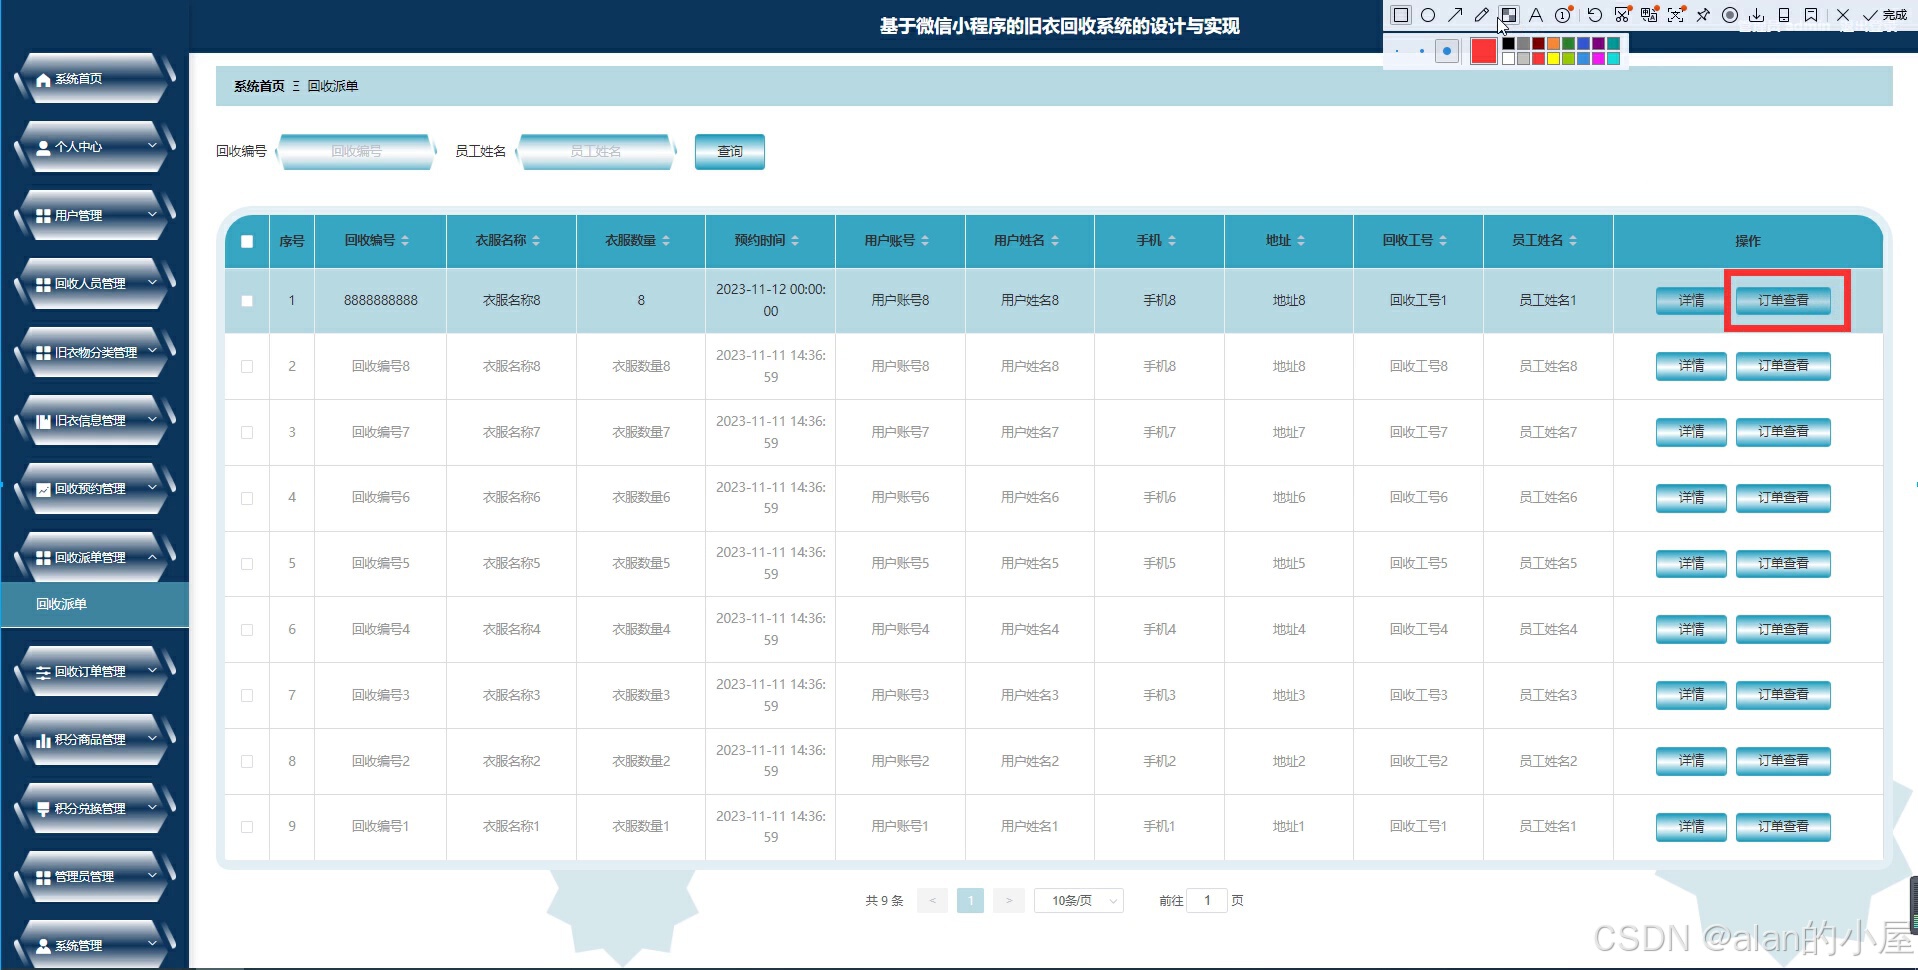Click 订单查看 for row 8888888888
The height and width of the screenshot is (970, 1918).
1783,300
